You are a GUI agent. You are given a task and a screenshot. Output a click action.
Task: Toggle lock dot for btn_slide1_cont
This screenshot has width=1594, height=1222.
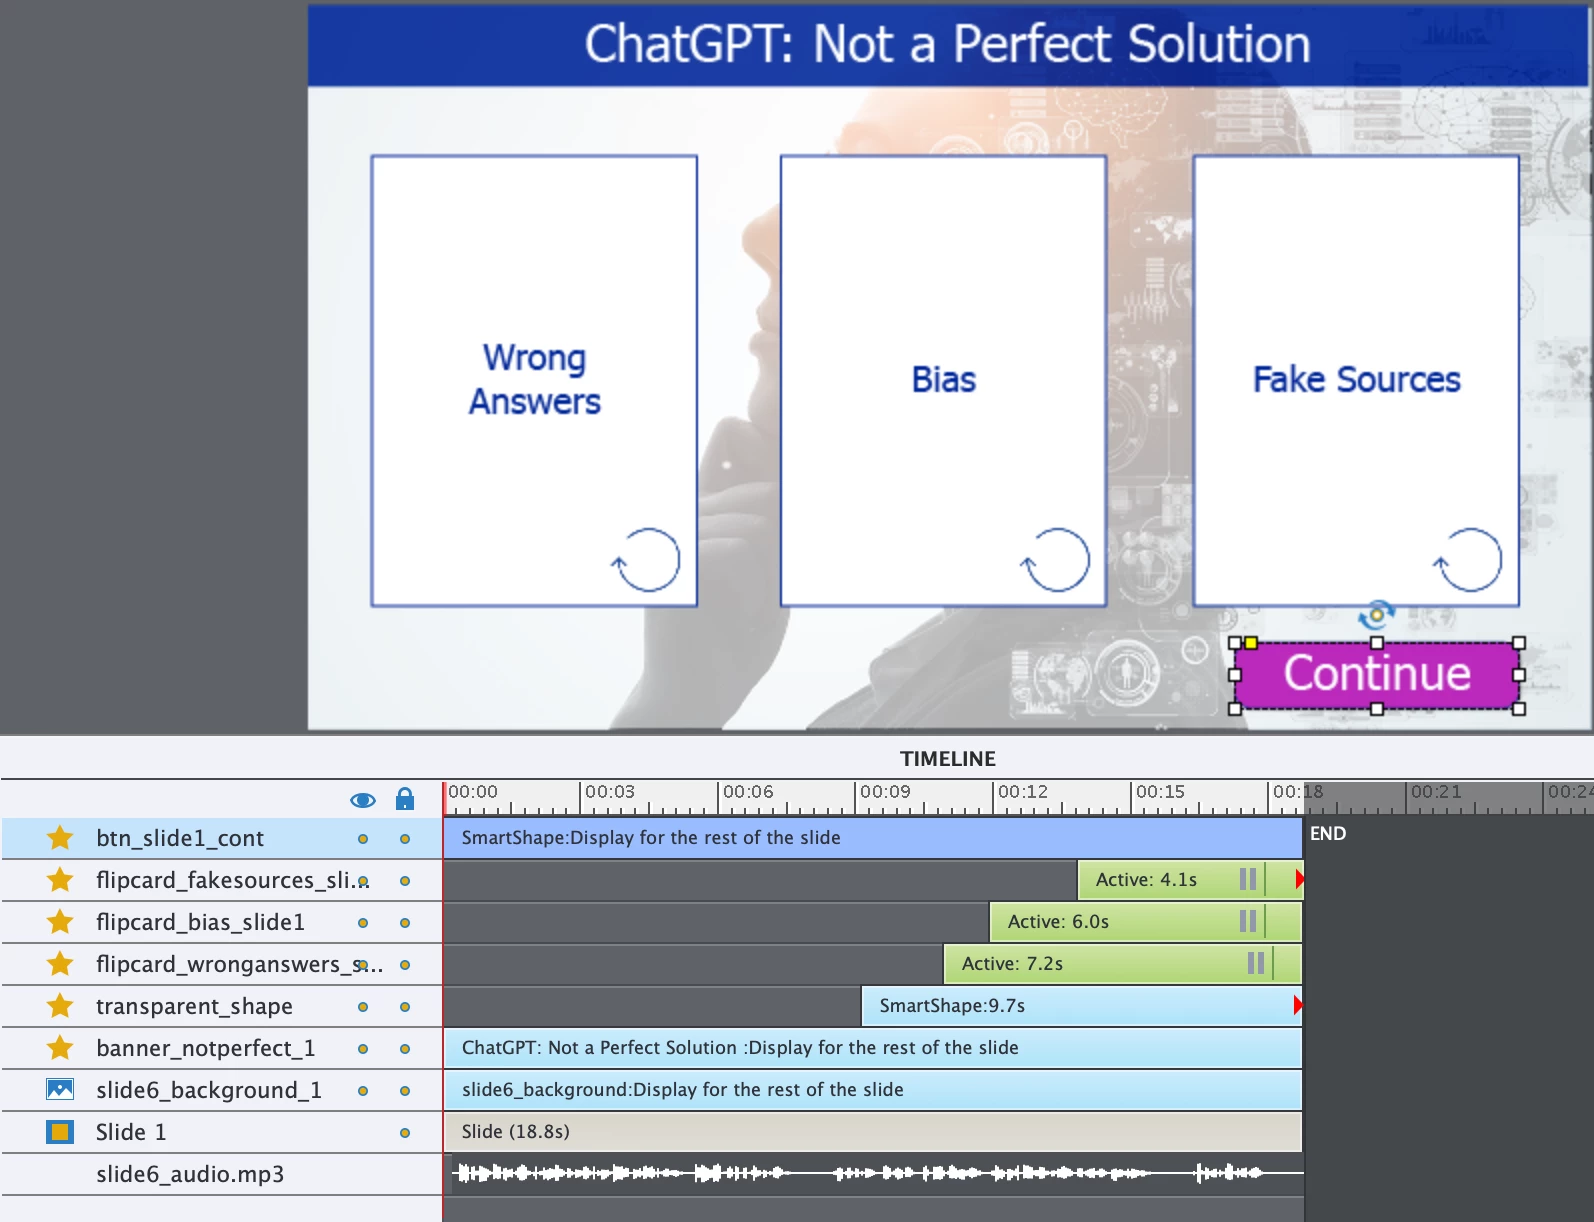[x=405, y=839]
